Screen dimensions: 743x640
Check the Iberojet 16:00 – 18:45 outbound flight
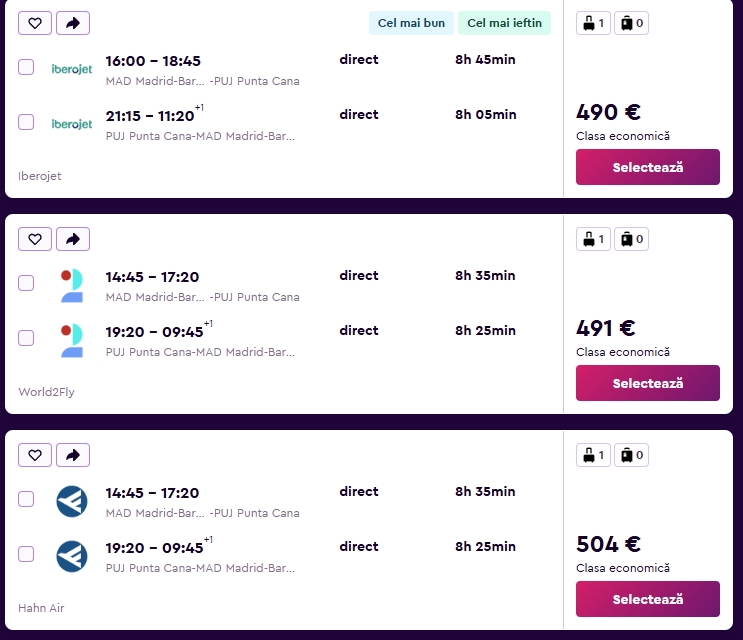[x=26, y=68]
